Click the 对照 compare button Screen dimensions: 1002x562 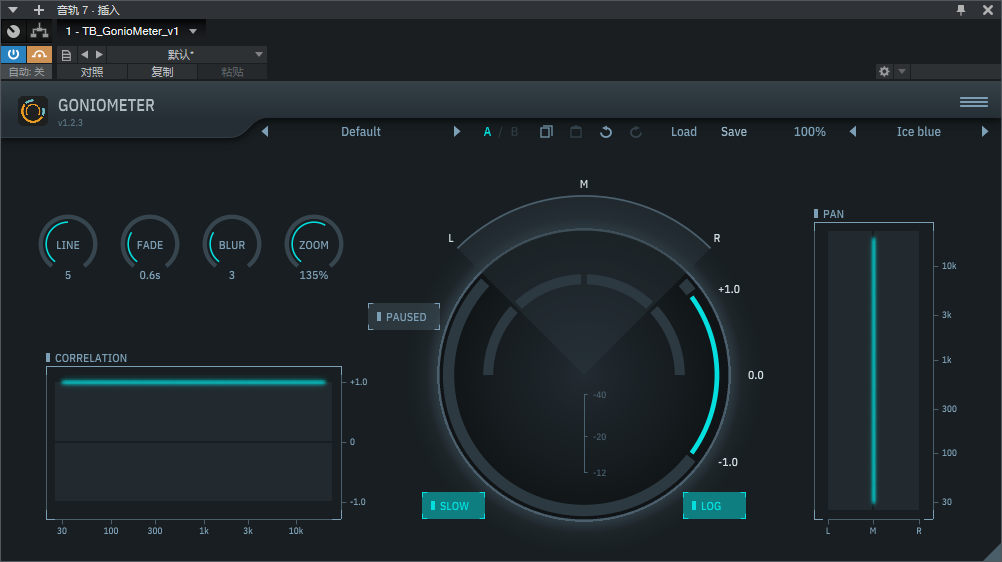(x=92, y=72)
